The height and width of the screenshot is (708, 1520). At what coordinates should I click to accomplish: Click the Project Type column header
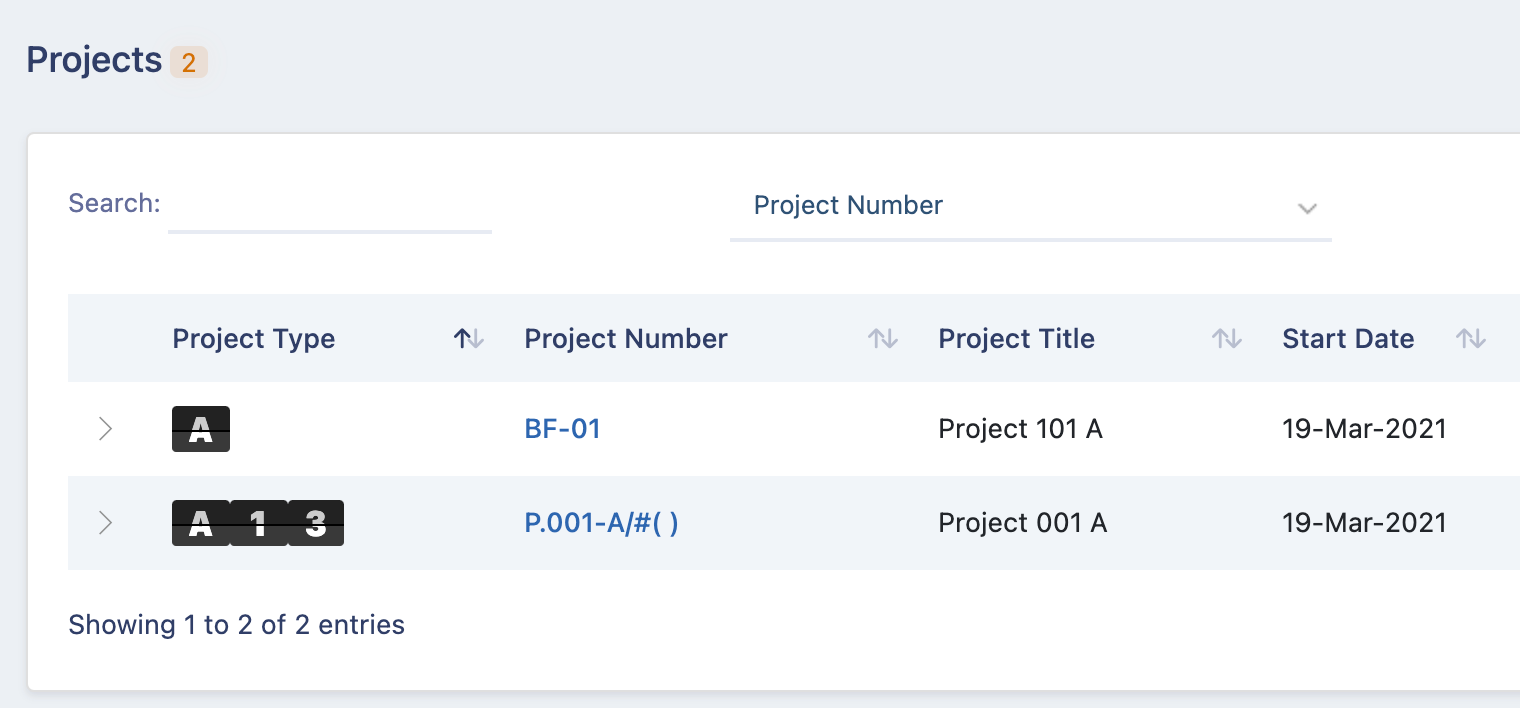pos(254,339)
